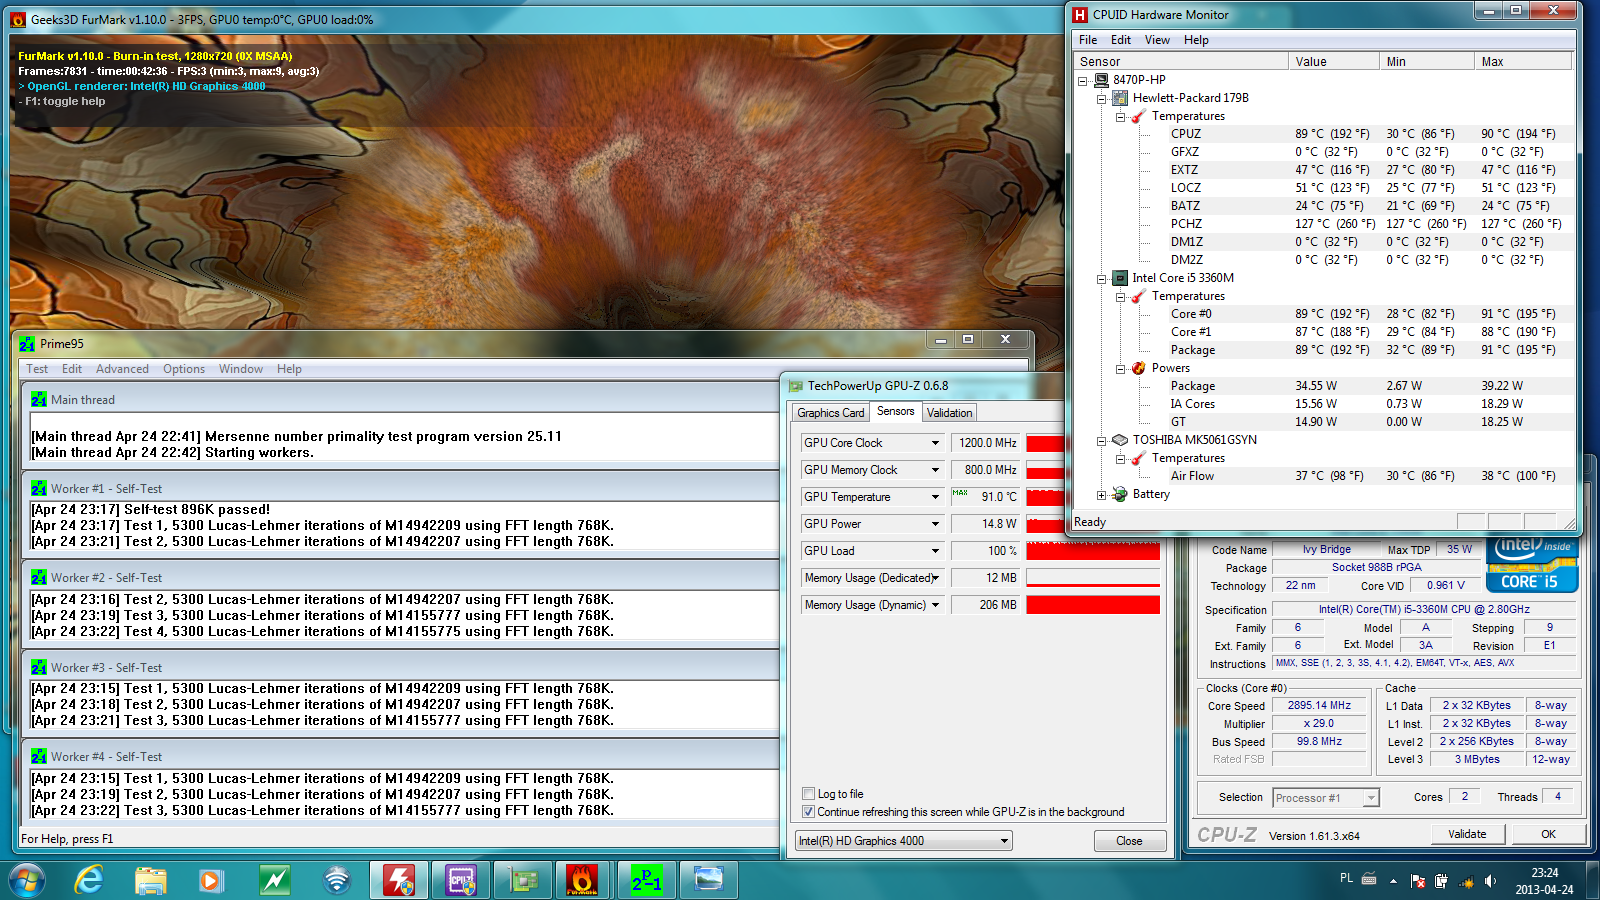1600x900 pixels.
Task: Open Prime95 Advanced menu
Action: tap(122, 369)
